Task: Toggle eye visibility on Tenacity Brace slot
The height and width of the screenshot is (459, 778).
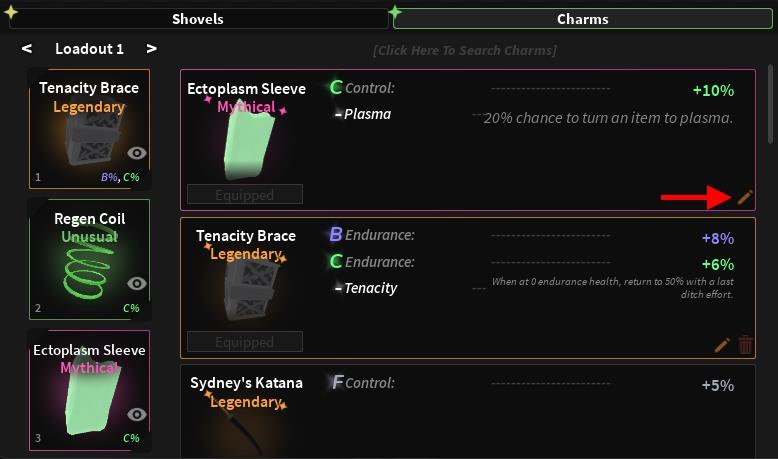Action: coord(137,153)
